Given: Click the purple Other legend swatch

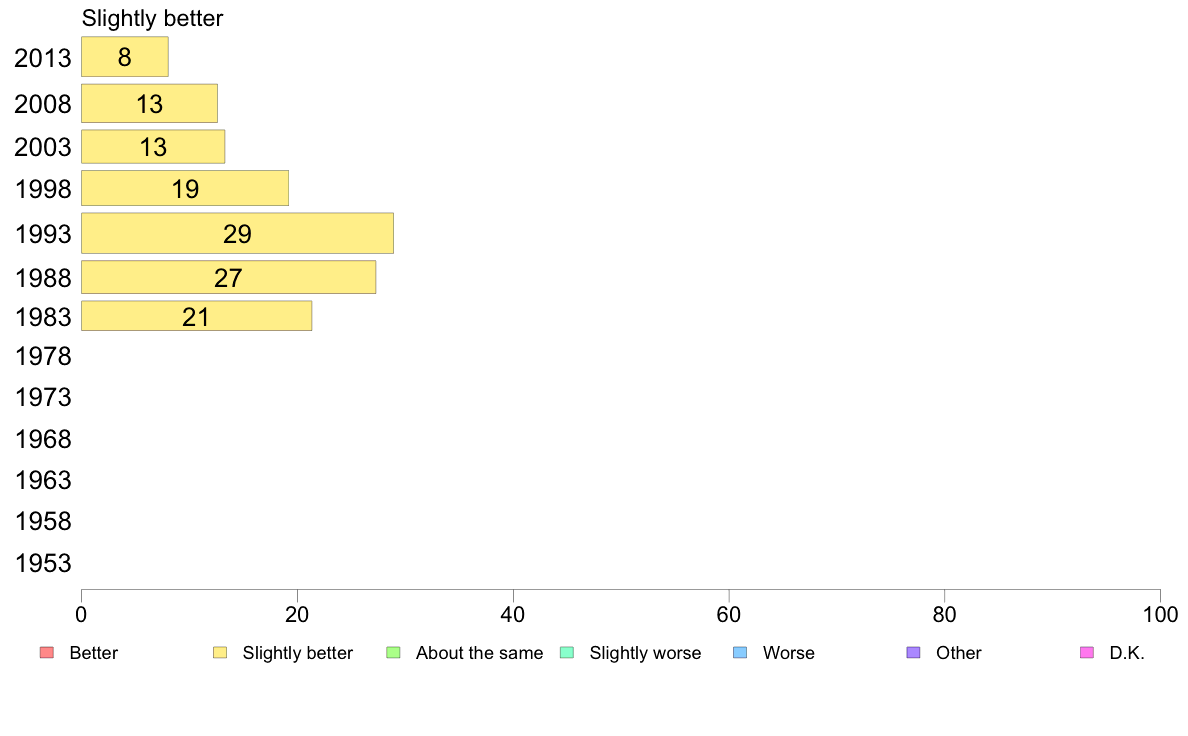Looking at the screenshot, I should (x=914, y=653).
